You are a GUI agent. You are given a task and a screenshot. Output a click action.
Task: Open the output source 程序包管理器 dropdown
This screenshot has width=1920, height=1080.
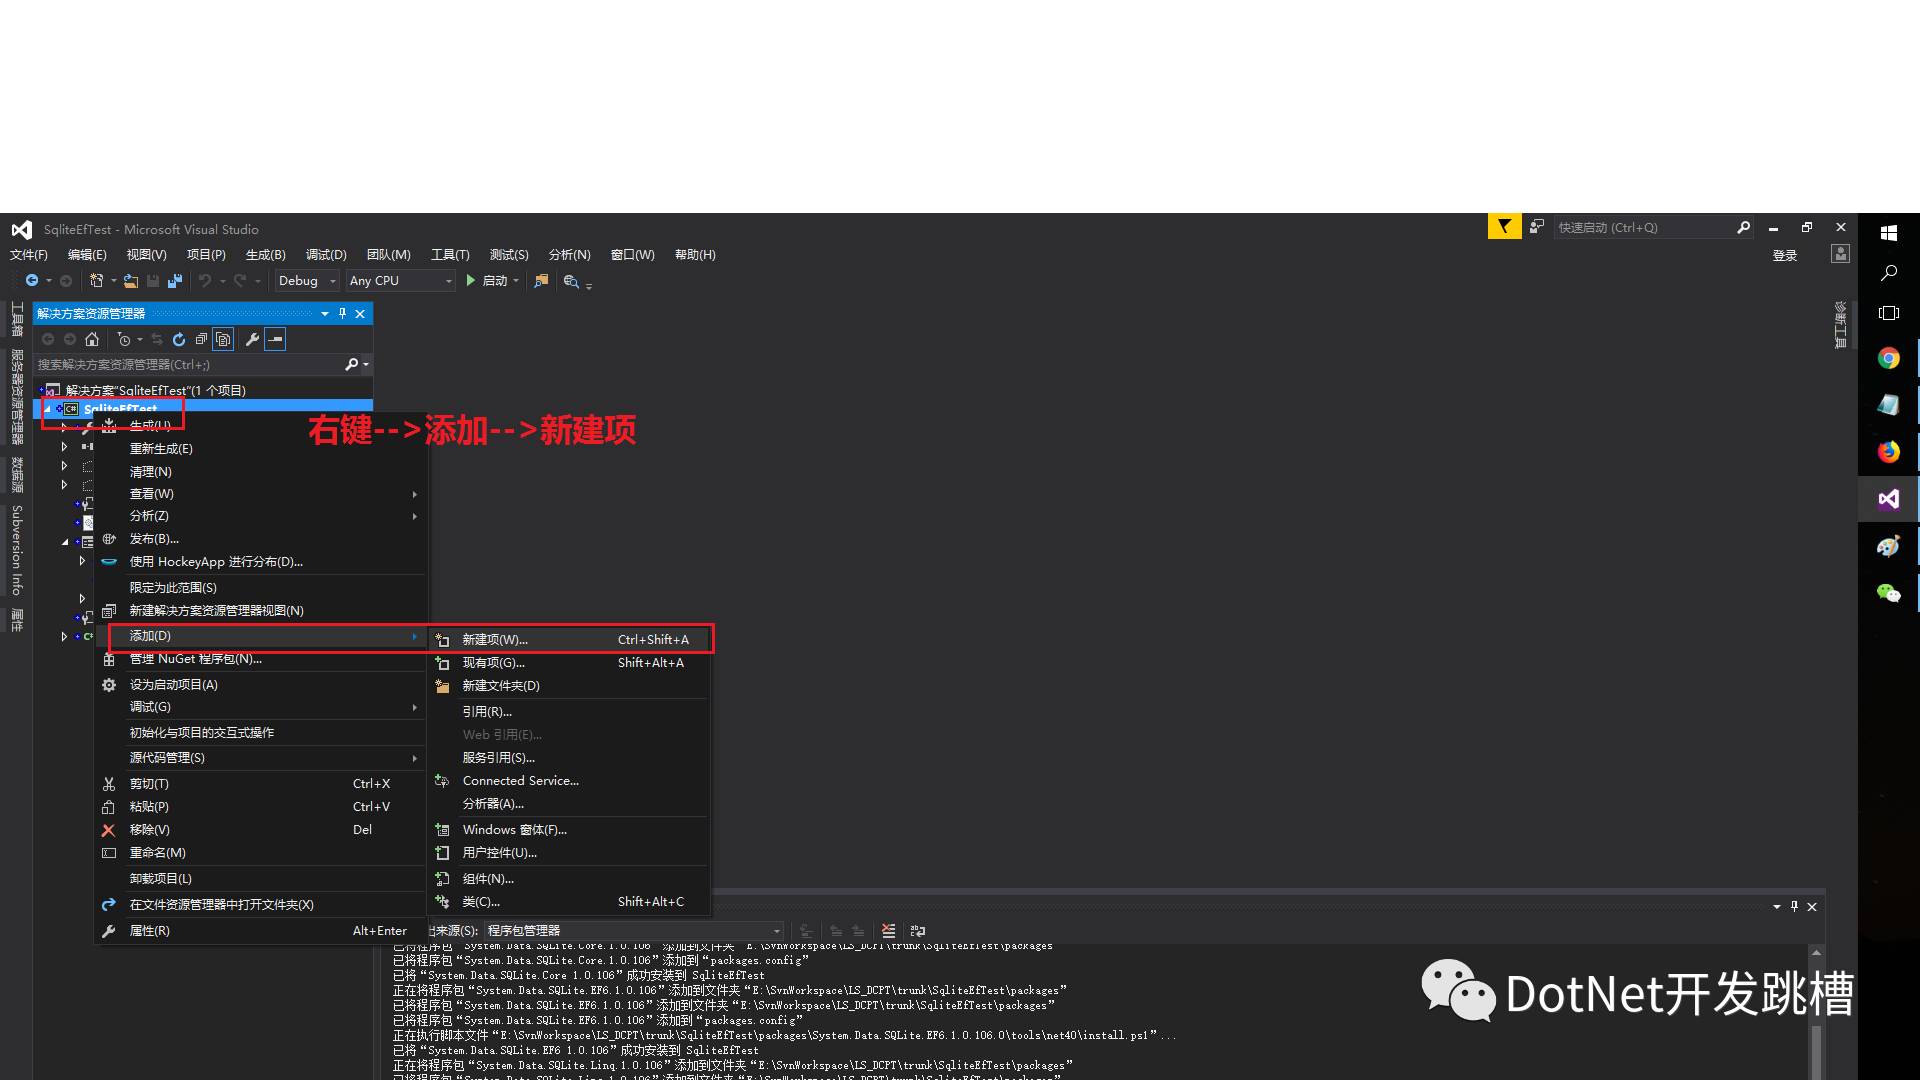pos(634,930)
